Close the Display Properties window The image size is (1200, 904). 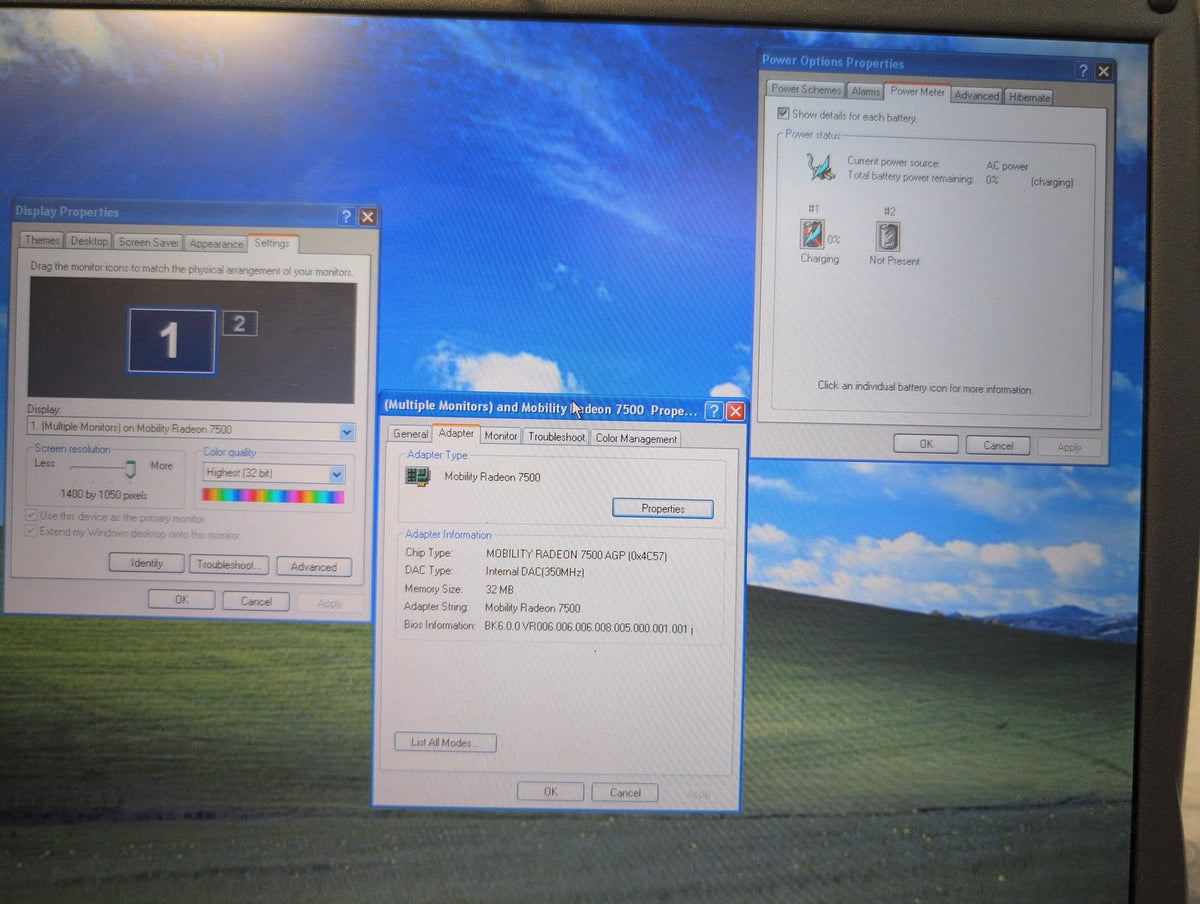click(x=368, y=217)
